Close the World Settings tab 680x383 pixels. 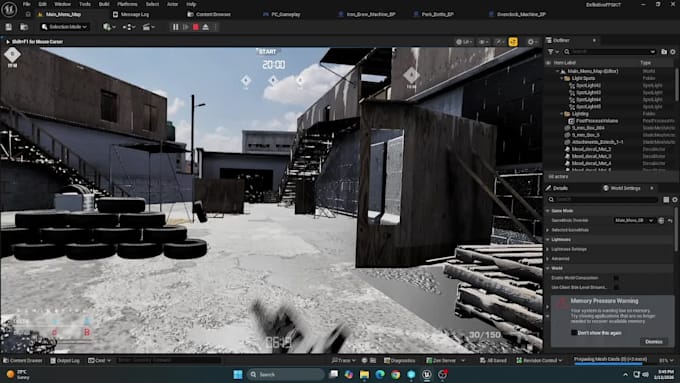[x=652, y=188]
